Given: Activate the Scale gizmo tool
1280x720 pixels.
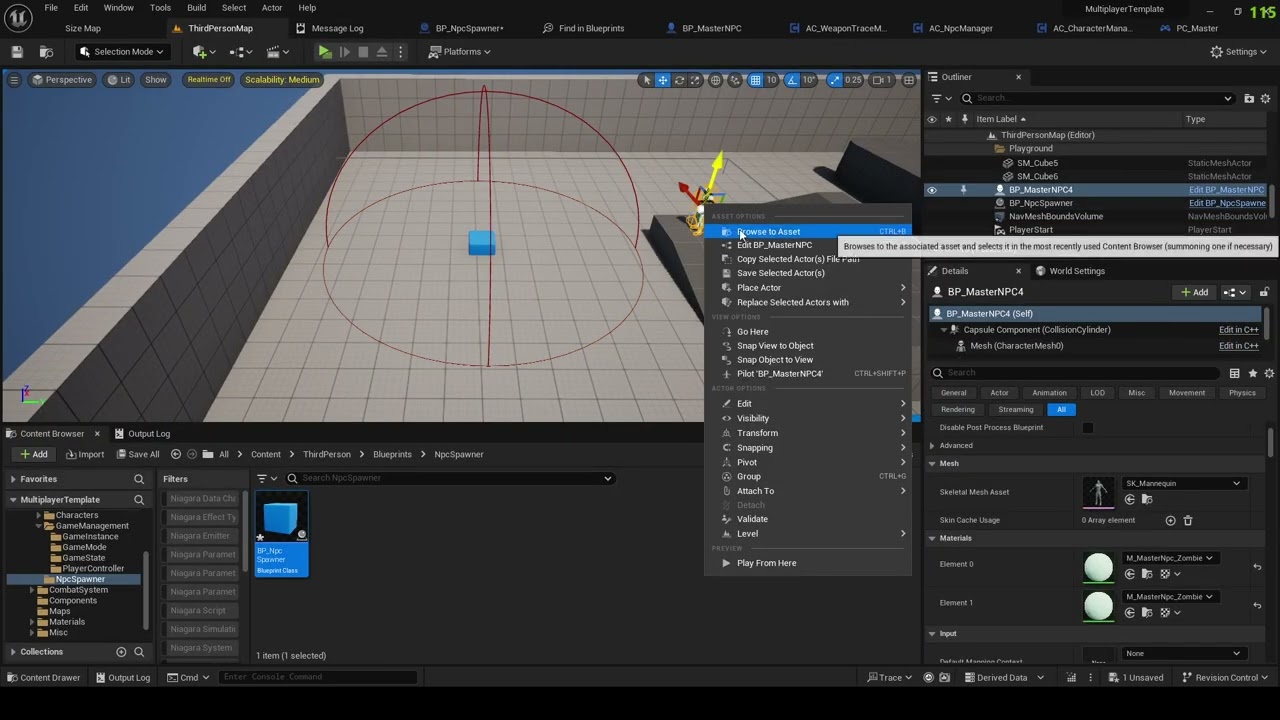Looking at the screenshot, I should (695, 80).
